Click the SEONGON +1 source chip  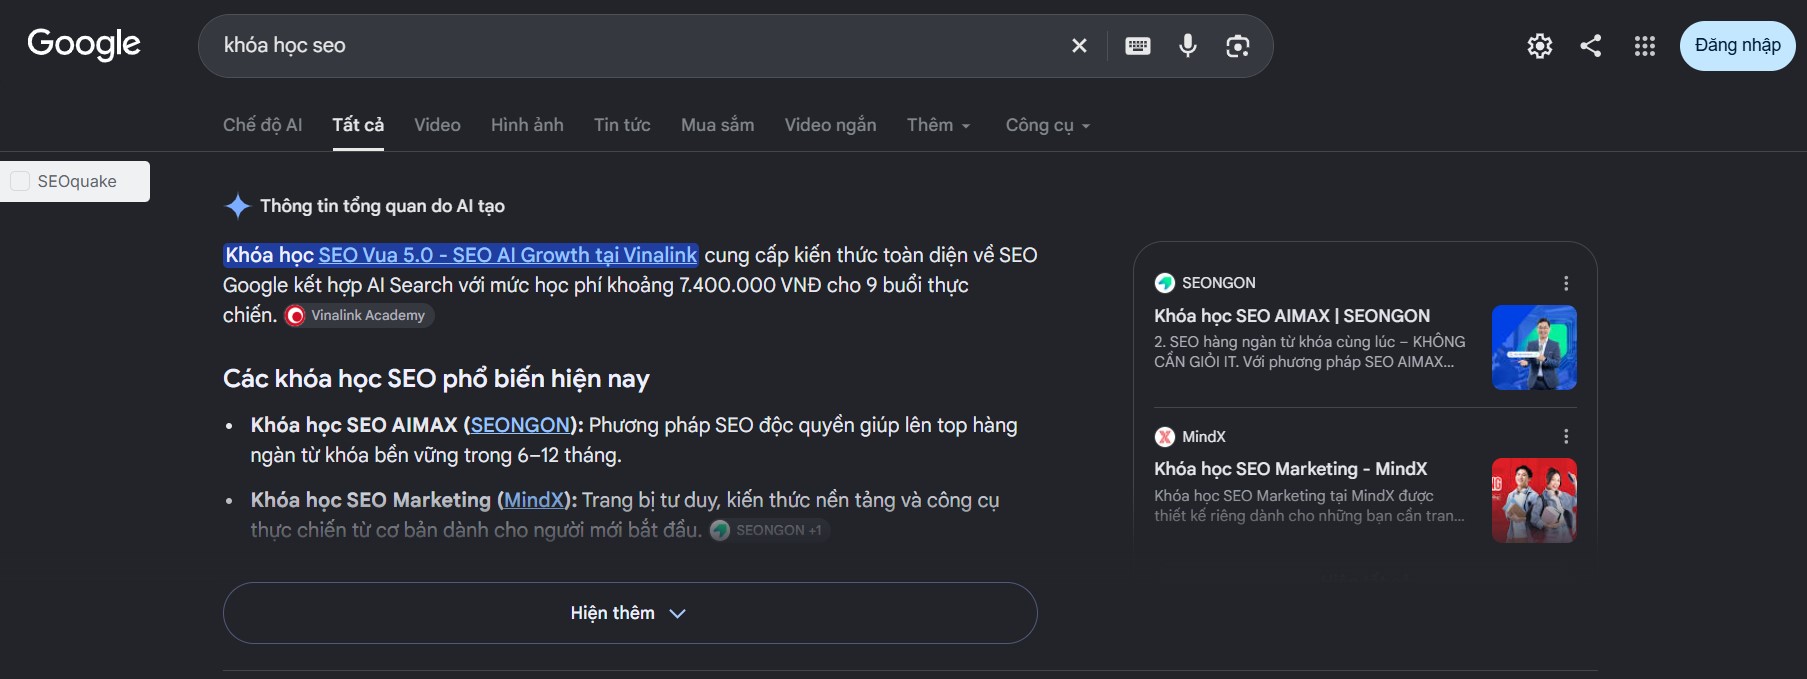[769, 530]
